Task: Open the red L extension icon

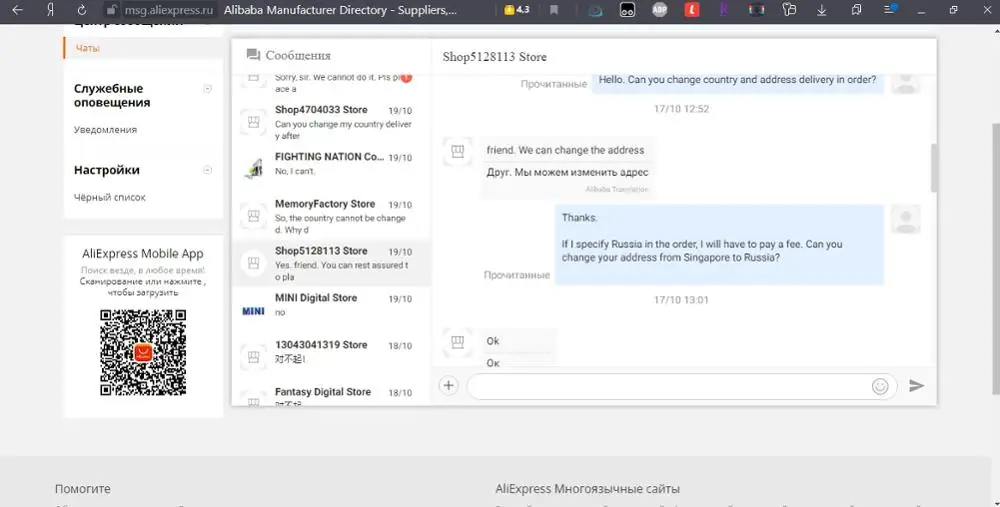Action: [x=692, y=10]
